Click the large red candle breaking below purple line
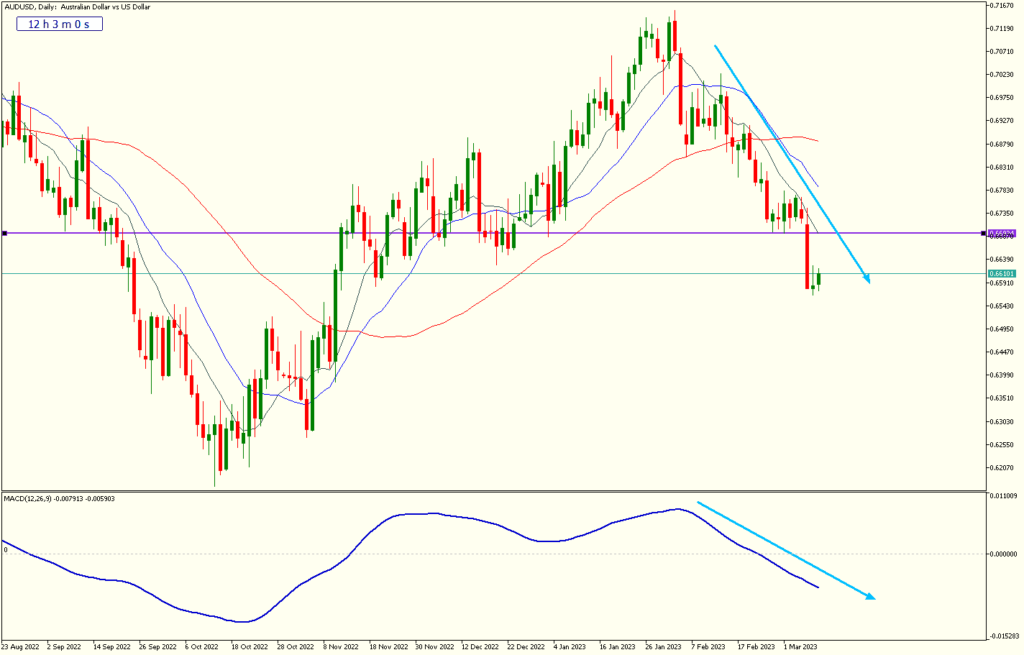Image resolution: width=1024 pixels, height=655 pixels. click(807, 257)
